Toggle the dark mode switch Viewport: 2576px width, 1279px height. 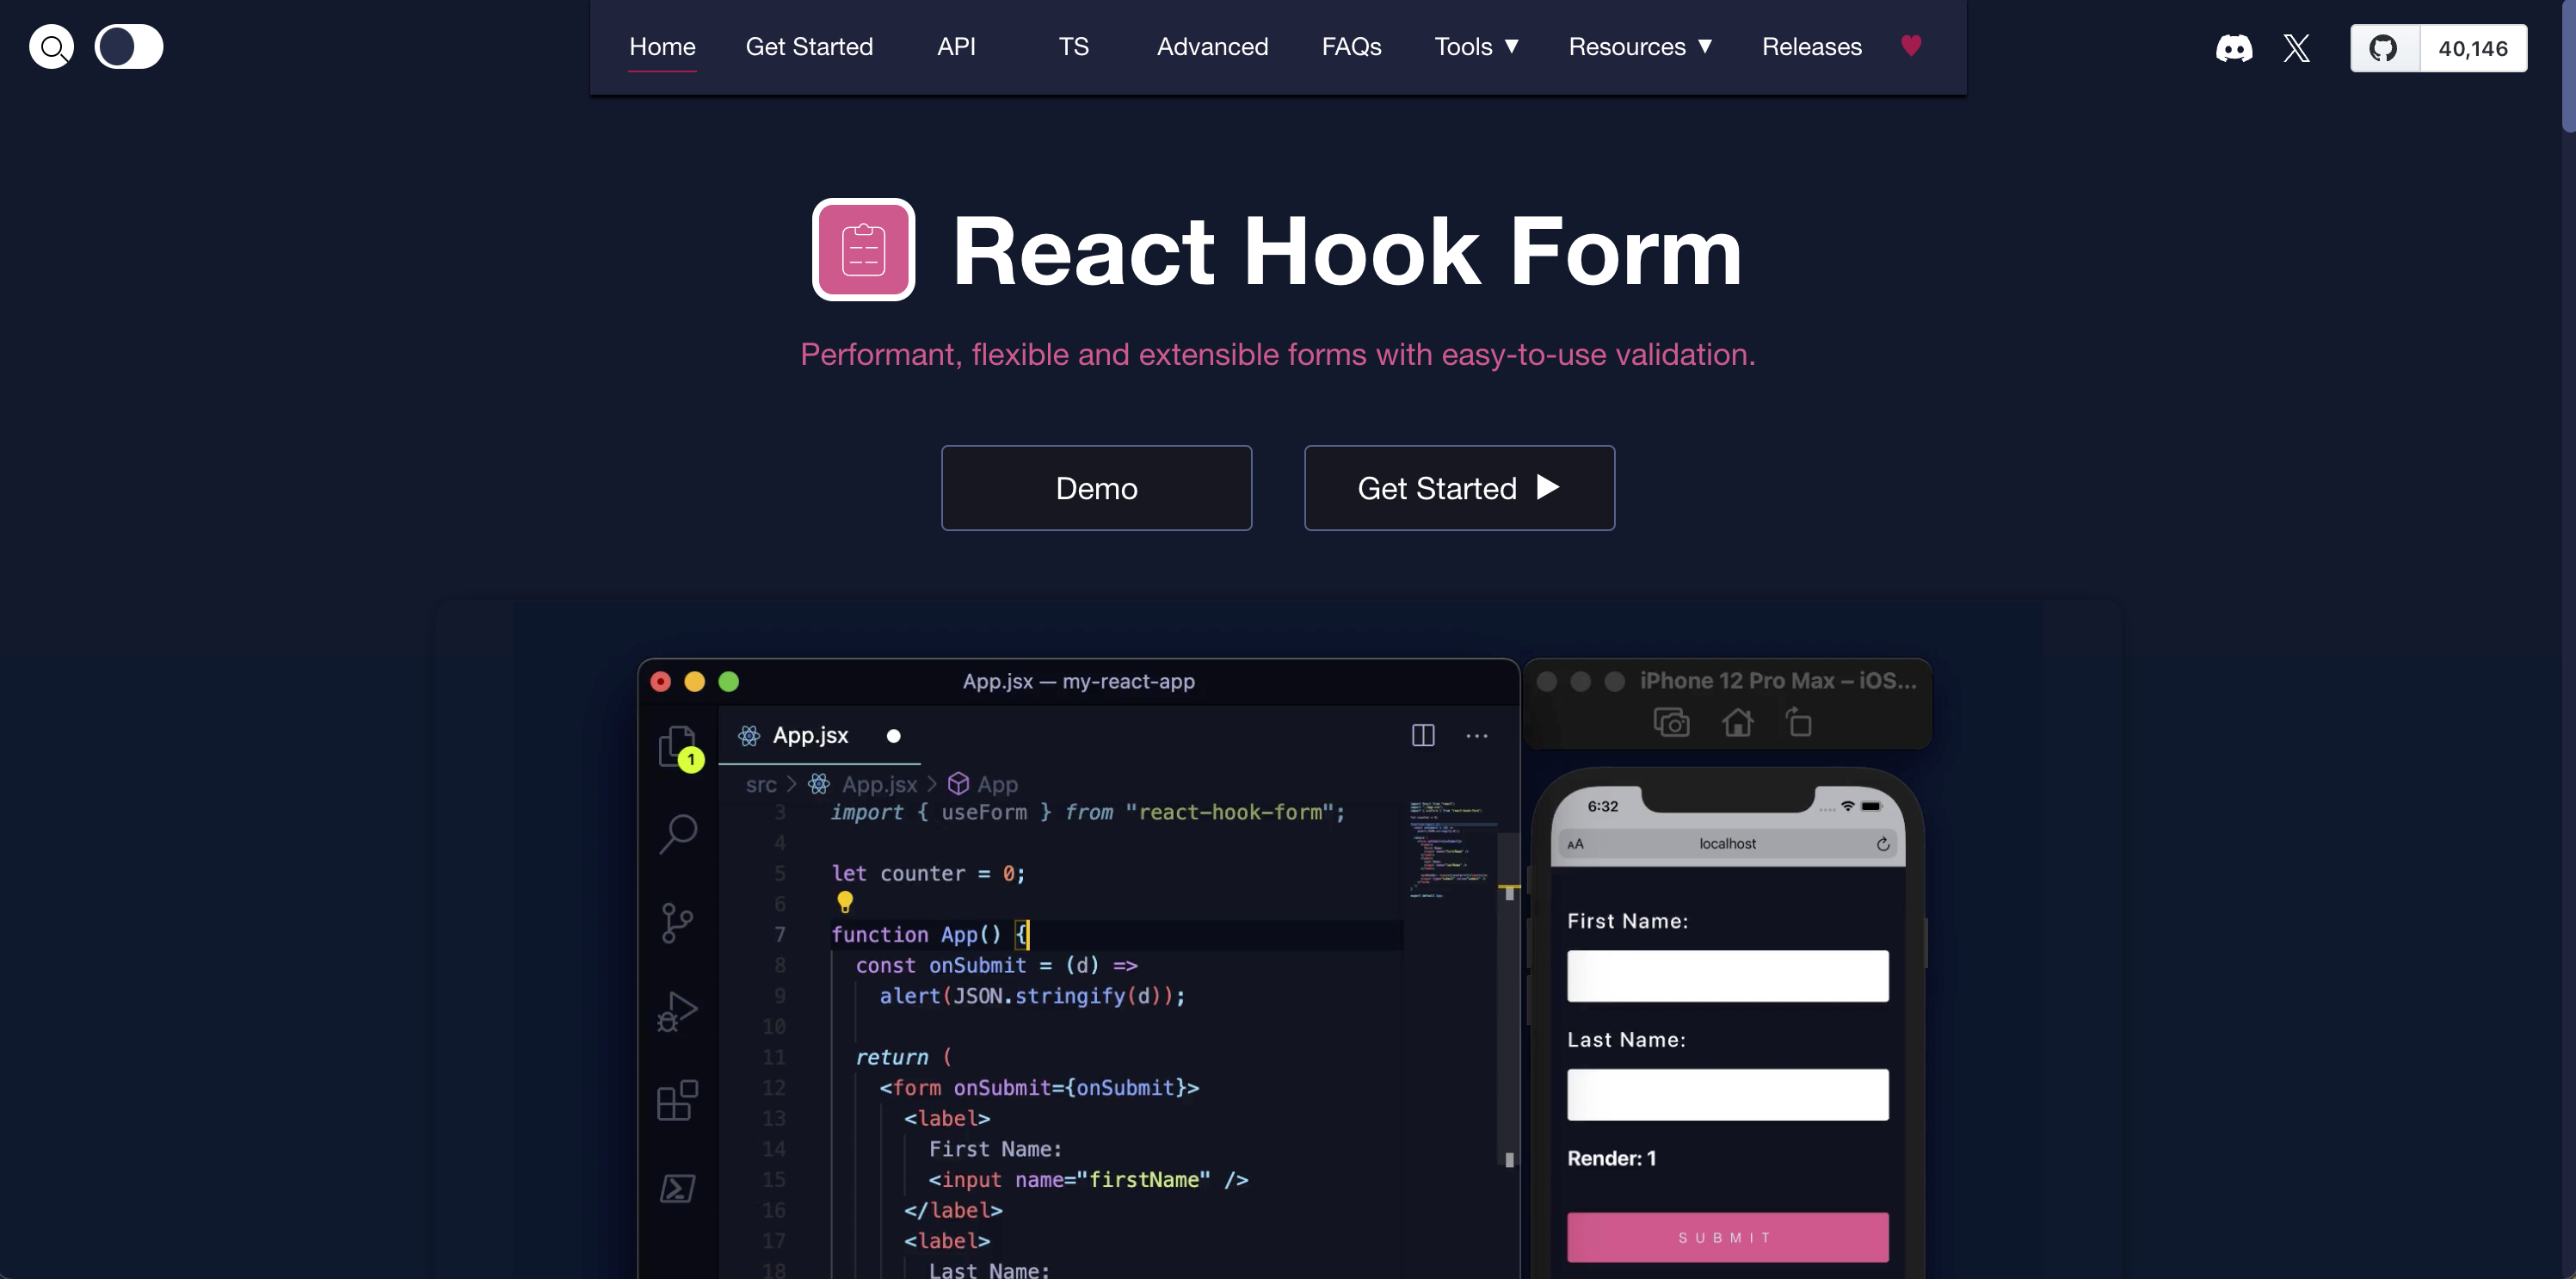point(129,47)
